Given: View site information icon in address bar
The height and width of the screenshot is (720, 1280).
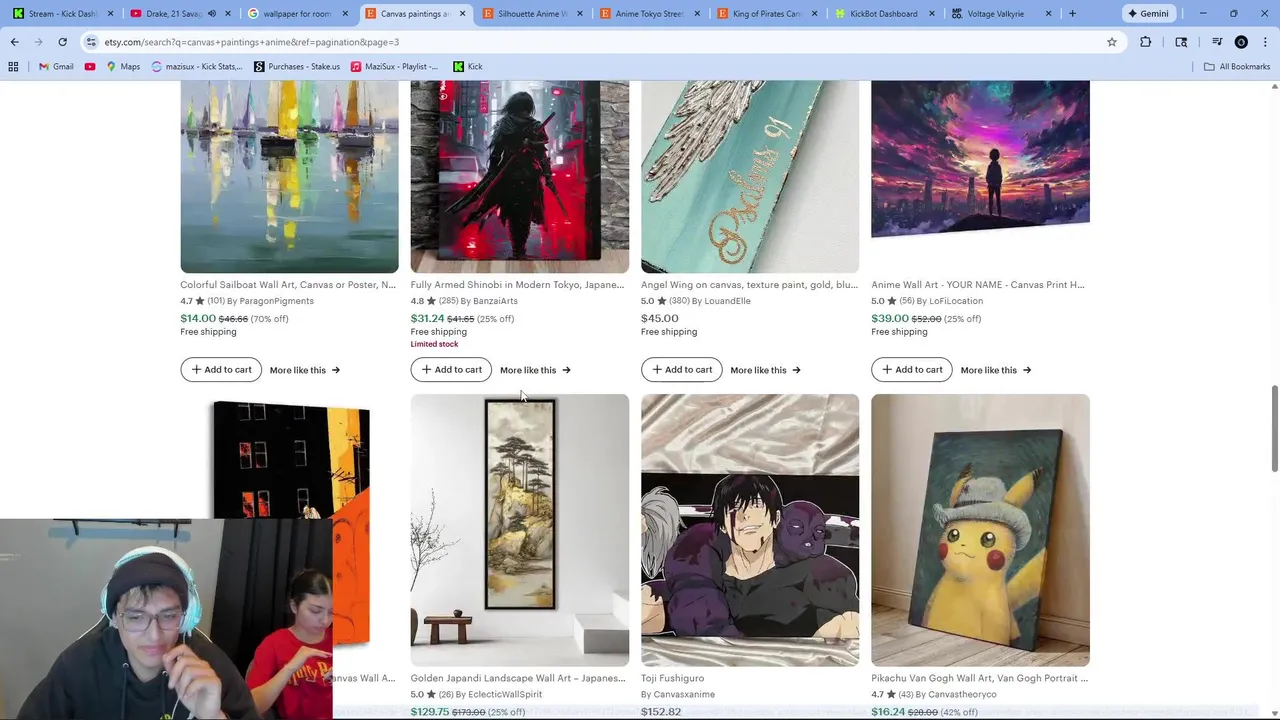Looking at the screenshot, I should [x=91, y=42].
